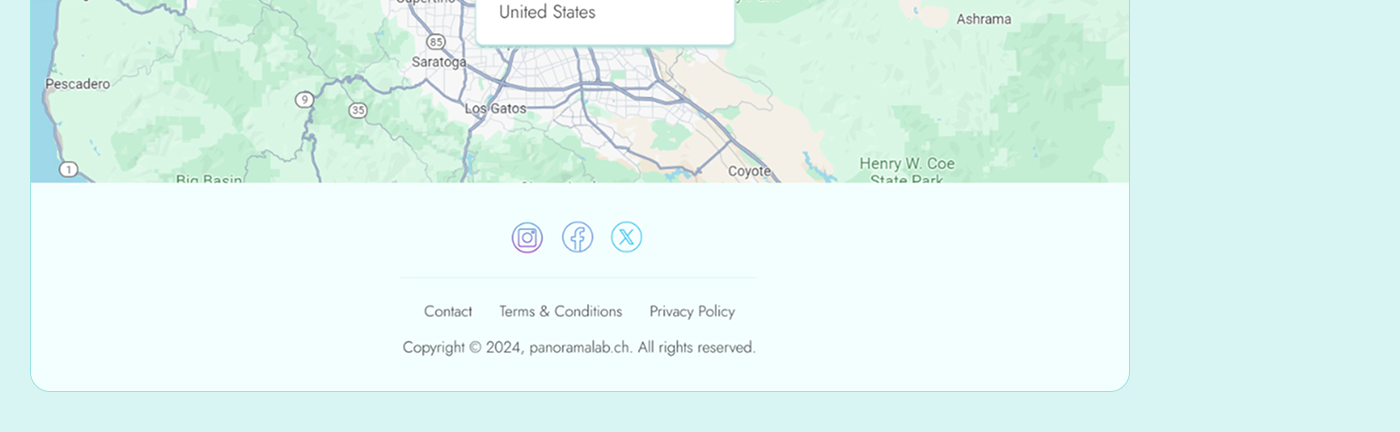The width and height of the screenshot is (1400, 432).
Task: Click the Los Gatos label on map
Action: point(495,108)
